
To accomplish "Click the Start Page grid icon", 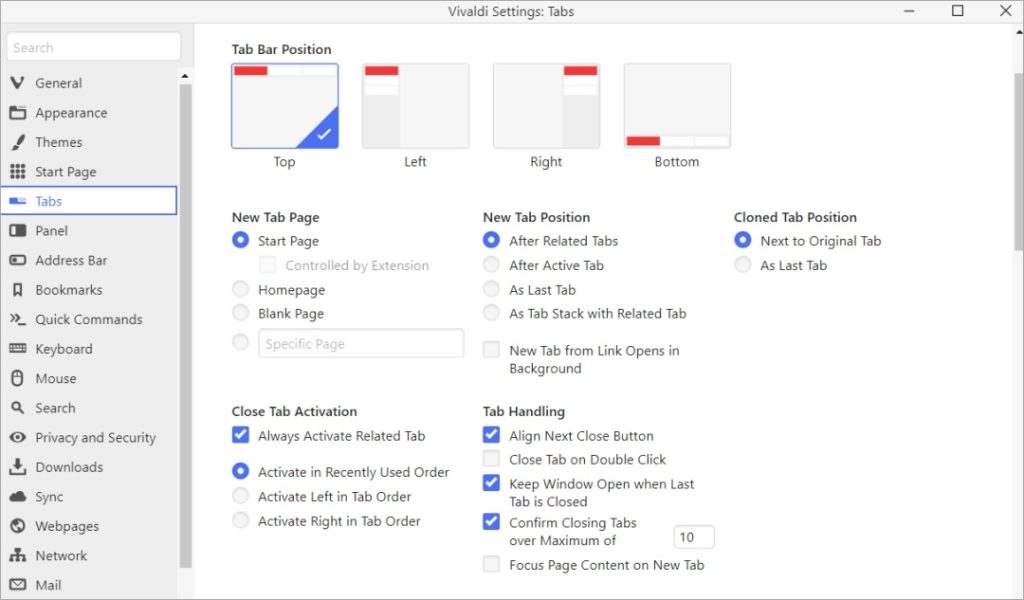I will 18,172.
